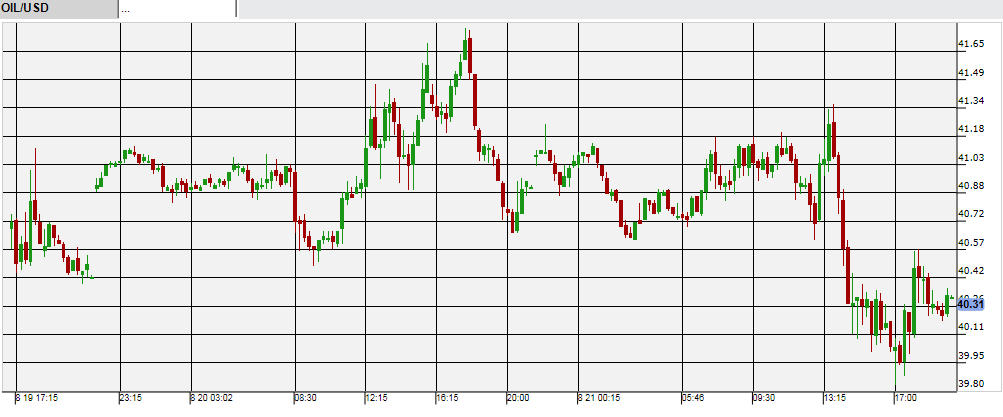Select the 05:46 time axis label
Screen dimensions: 1003x417
[x=693, y=398]
